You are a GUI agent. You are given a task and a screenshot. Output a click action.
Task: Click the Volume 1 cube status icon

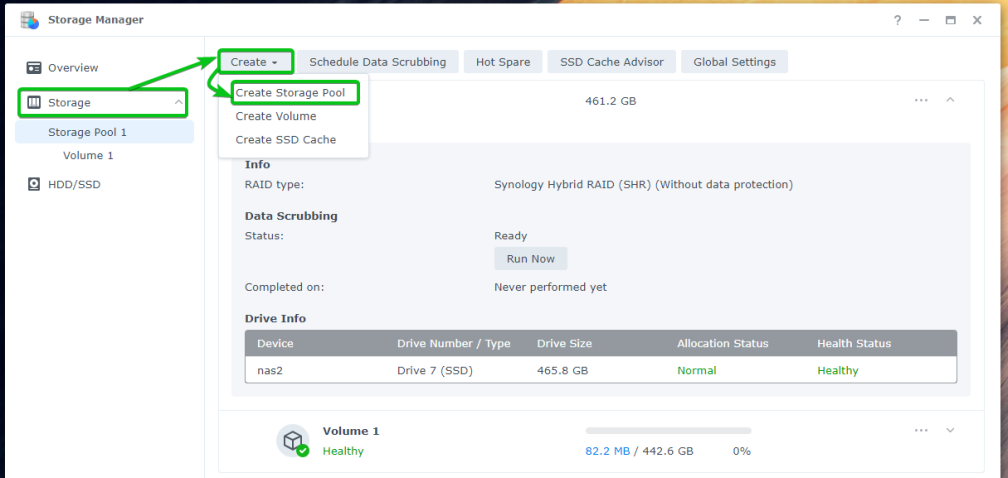pos(292,441)
